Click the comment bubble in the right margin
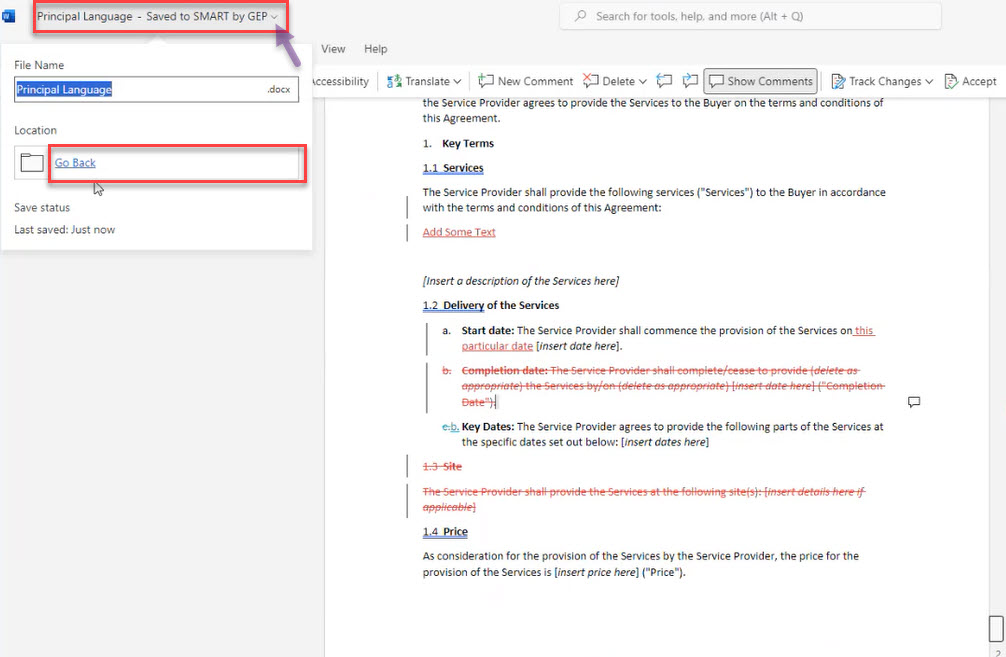Viewport: 1006px width, 657px height. (913, 402)
